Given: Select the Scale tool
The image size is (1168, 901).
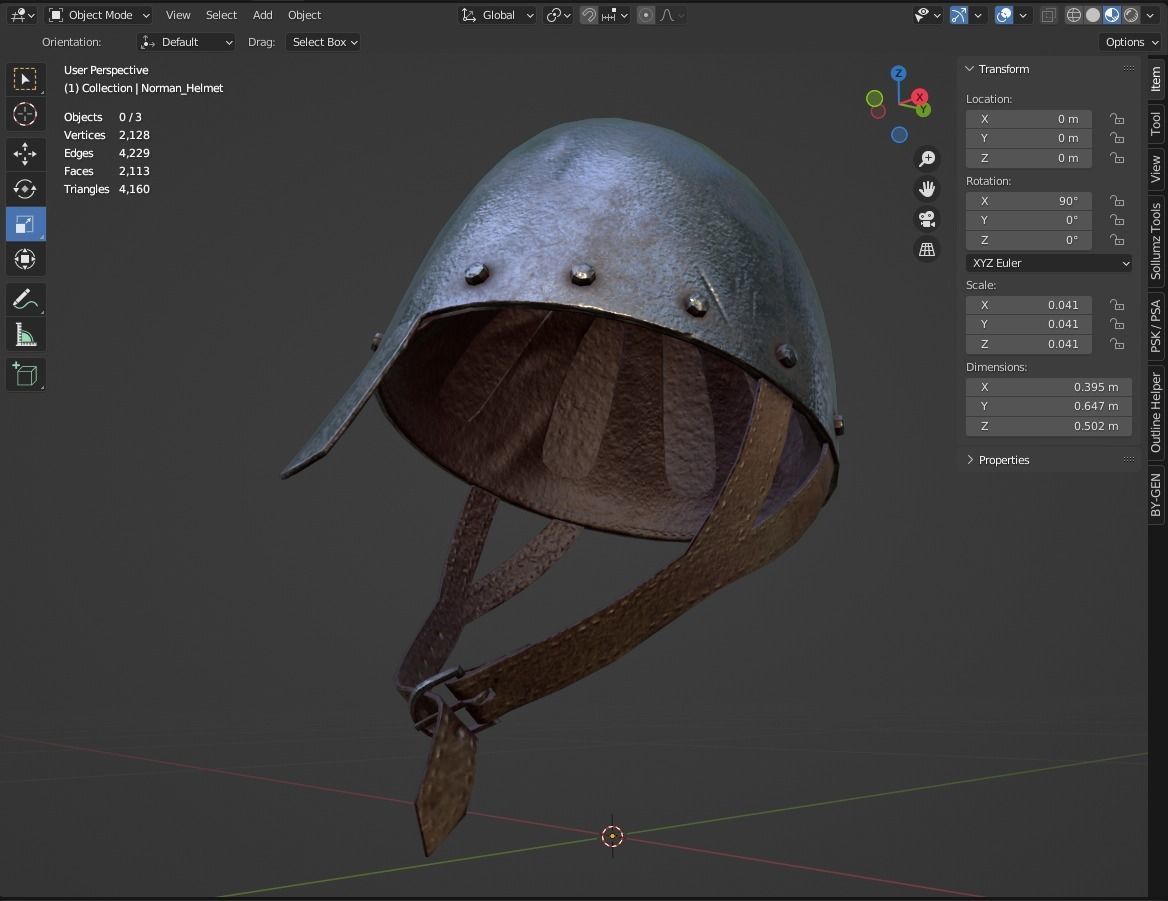Looking at the screenshot, I should click(x=25, y=223).
